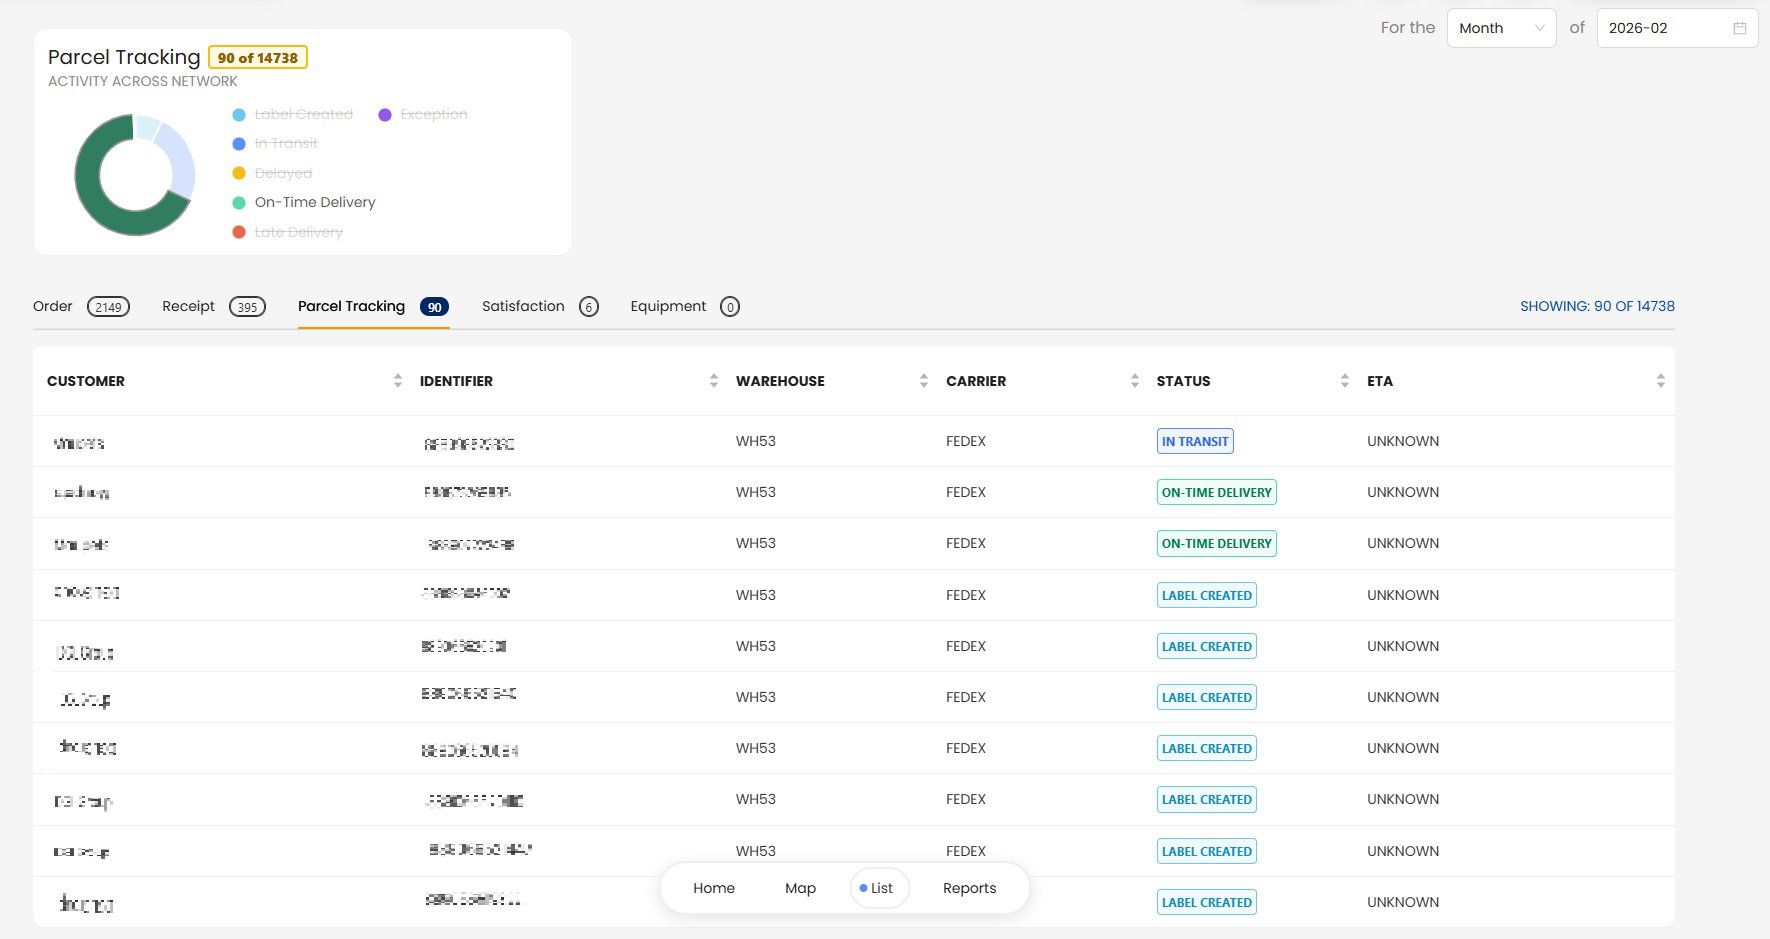The height and width of the screenshot is (939, 1770).
Task: Switch to the Receipt tab
Action: pos(214,307)
